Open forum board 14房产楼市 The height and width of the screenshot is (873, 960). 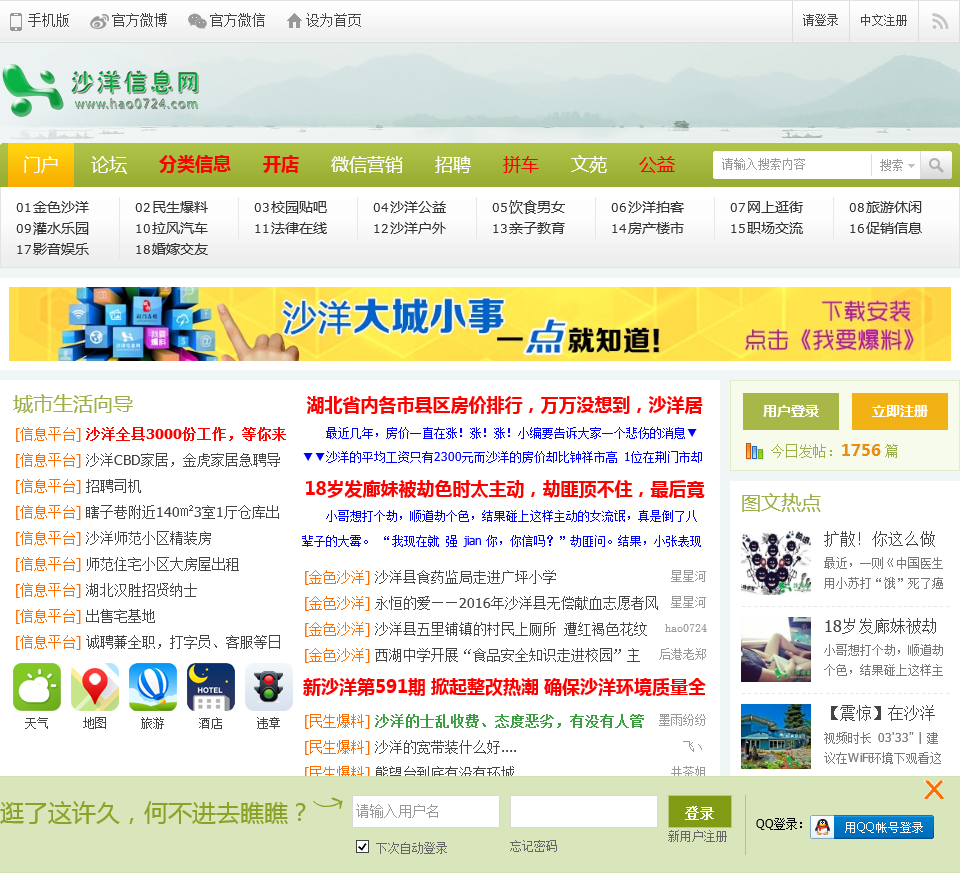tap(648, 228)
